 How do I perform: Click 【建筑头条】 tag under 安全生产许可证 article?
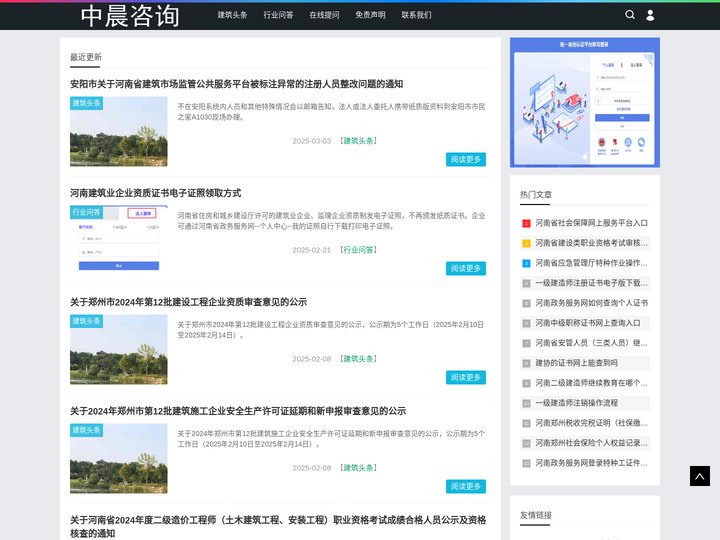point(358,468)
